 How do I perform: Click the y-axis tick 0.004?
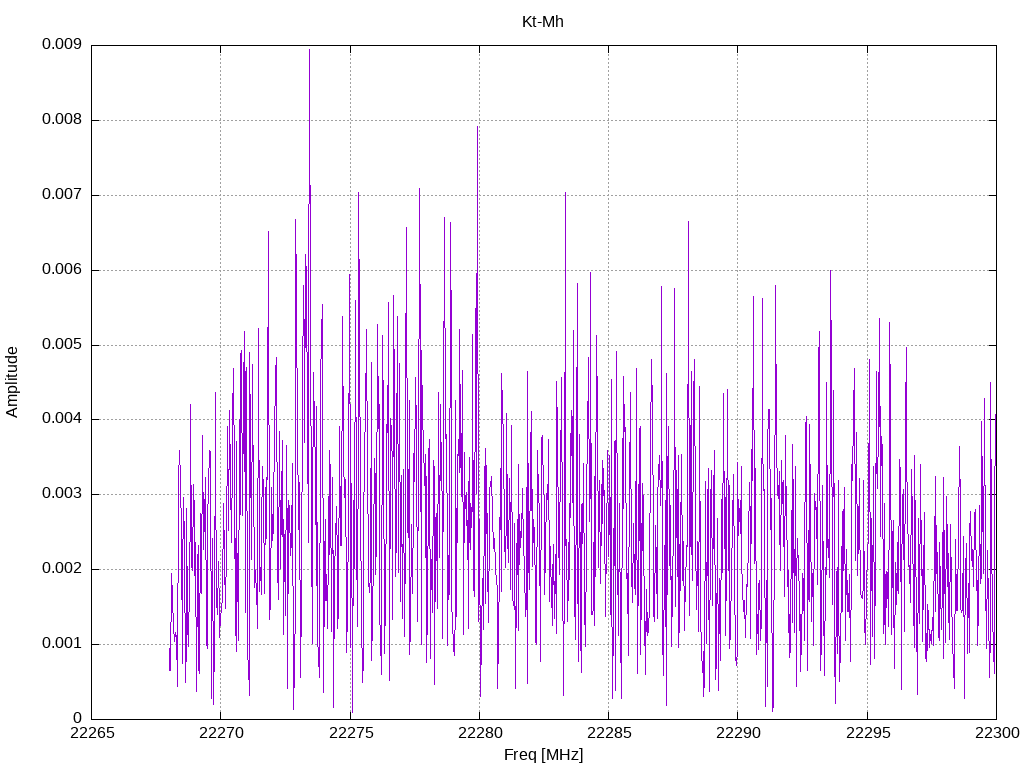point(62,419)
